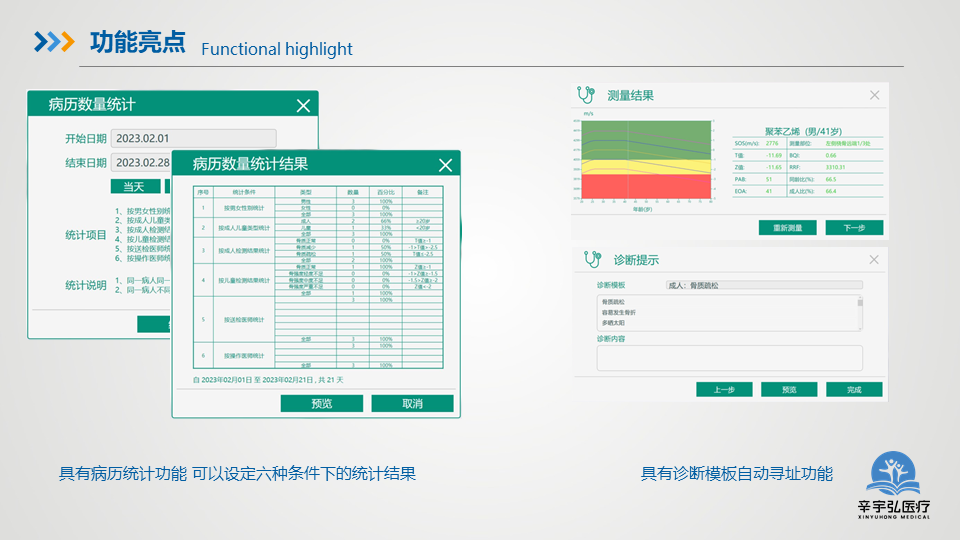Click 完成 to finish the diagnosis
The image size is (960, 540).
coord(854,389)
